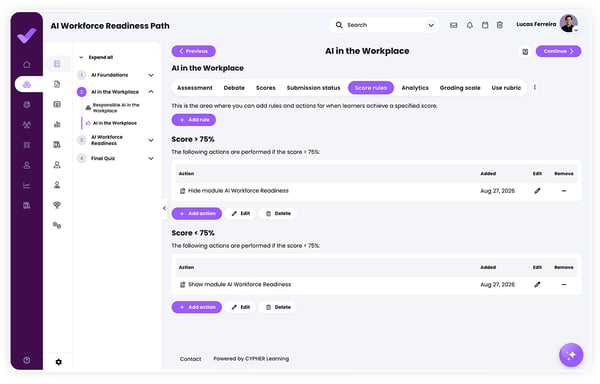Click the Hide module AI Workforce Readiness text

coord(238,191)
